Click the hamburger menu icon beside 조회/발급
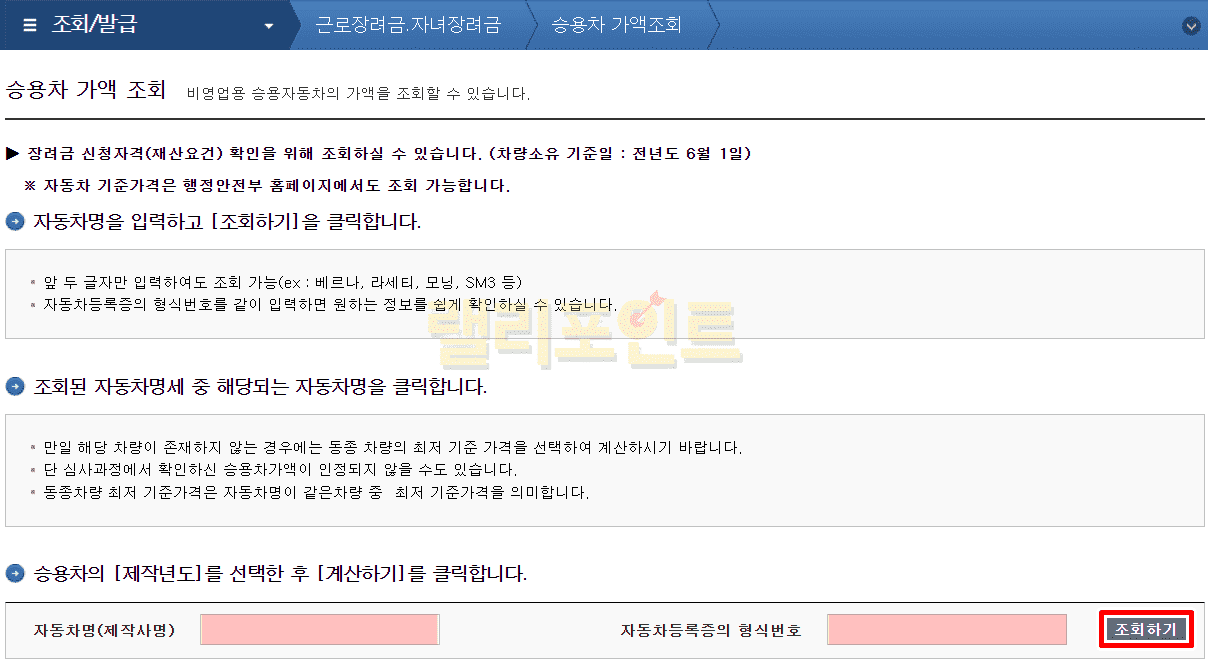The width and height of the screenshot is (1208, 669). [x=30, y=25]
